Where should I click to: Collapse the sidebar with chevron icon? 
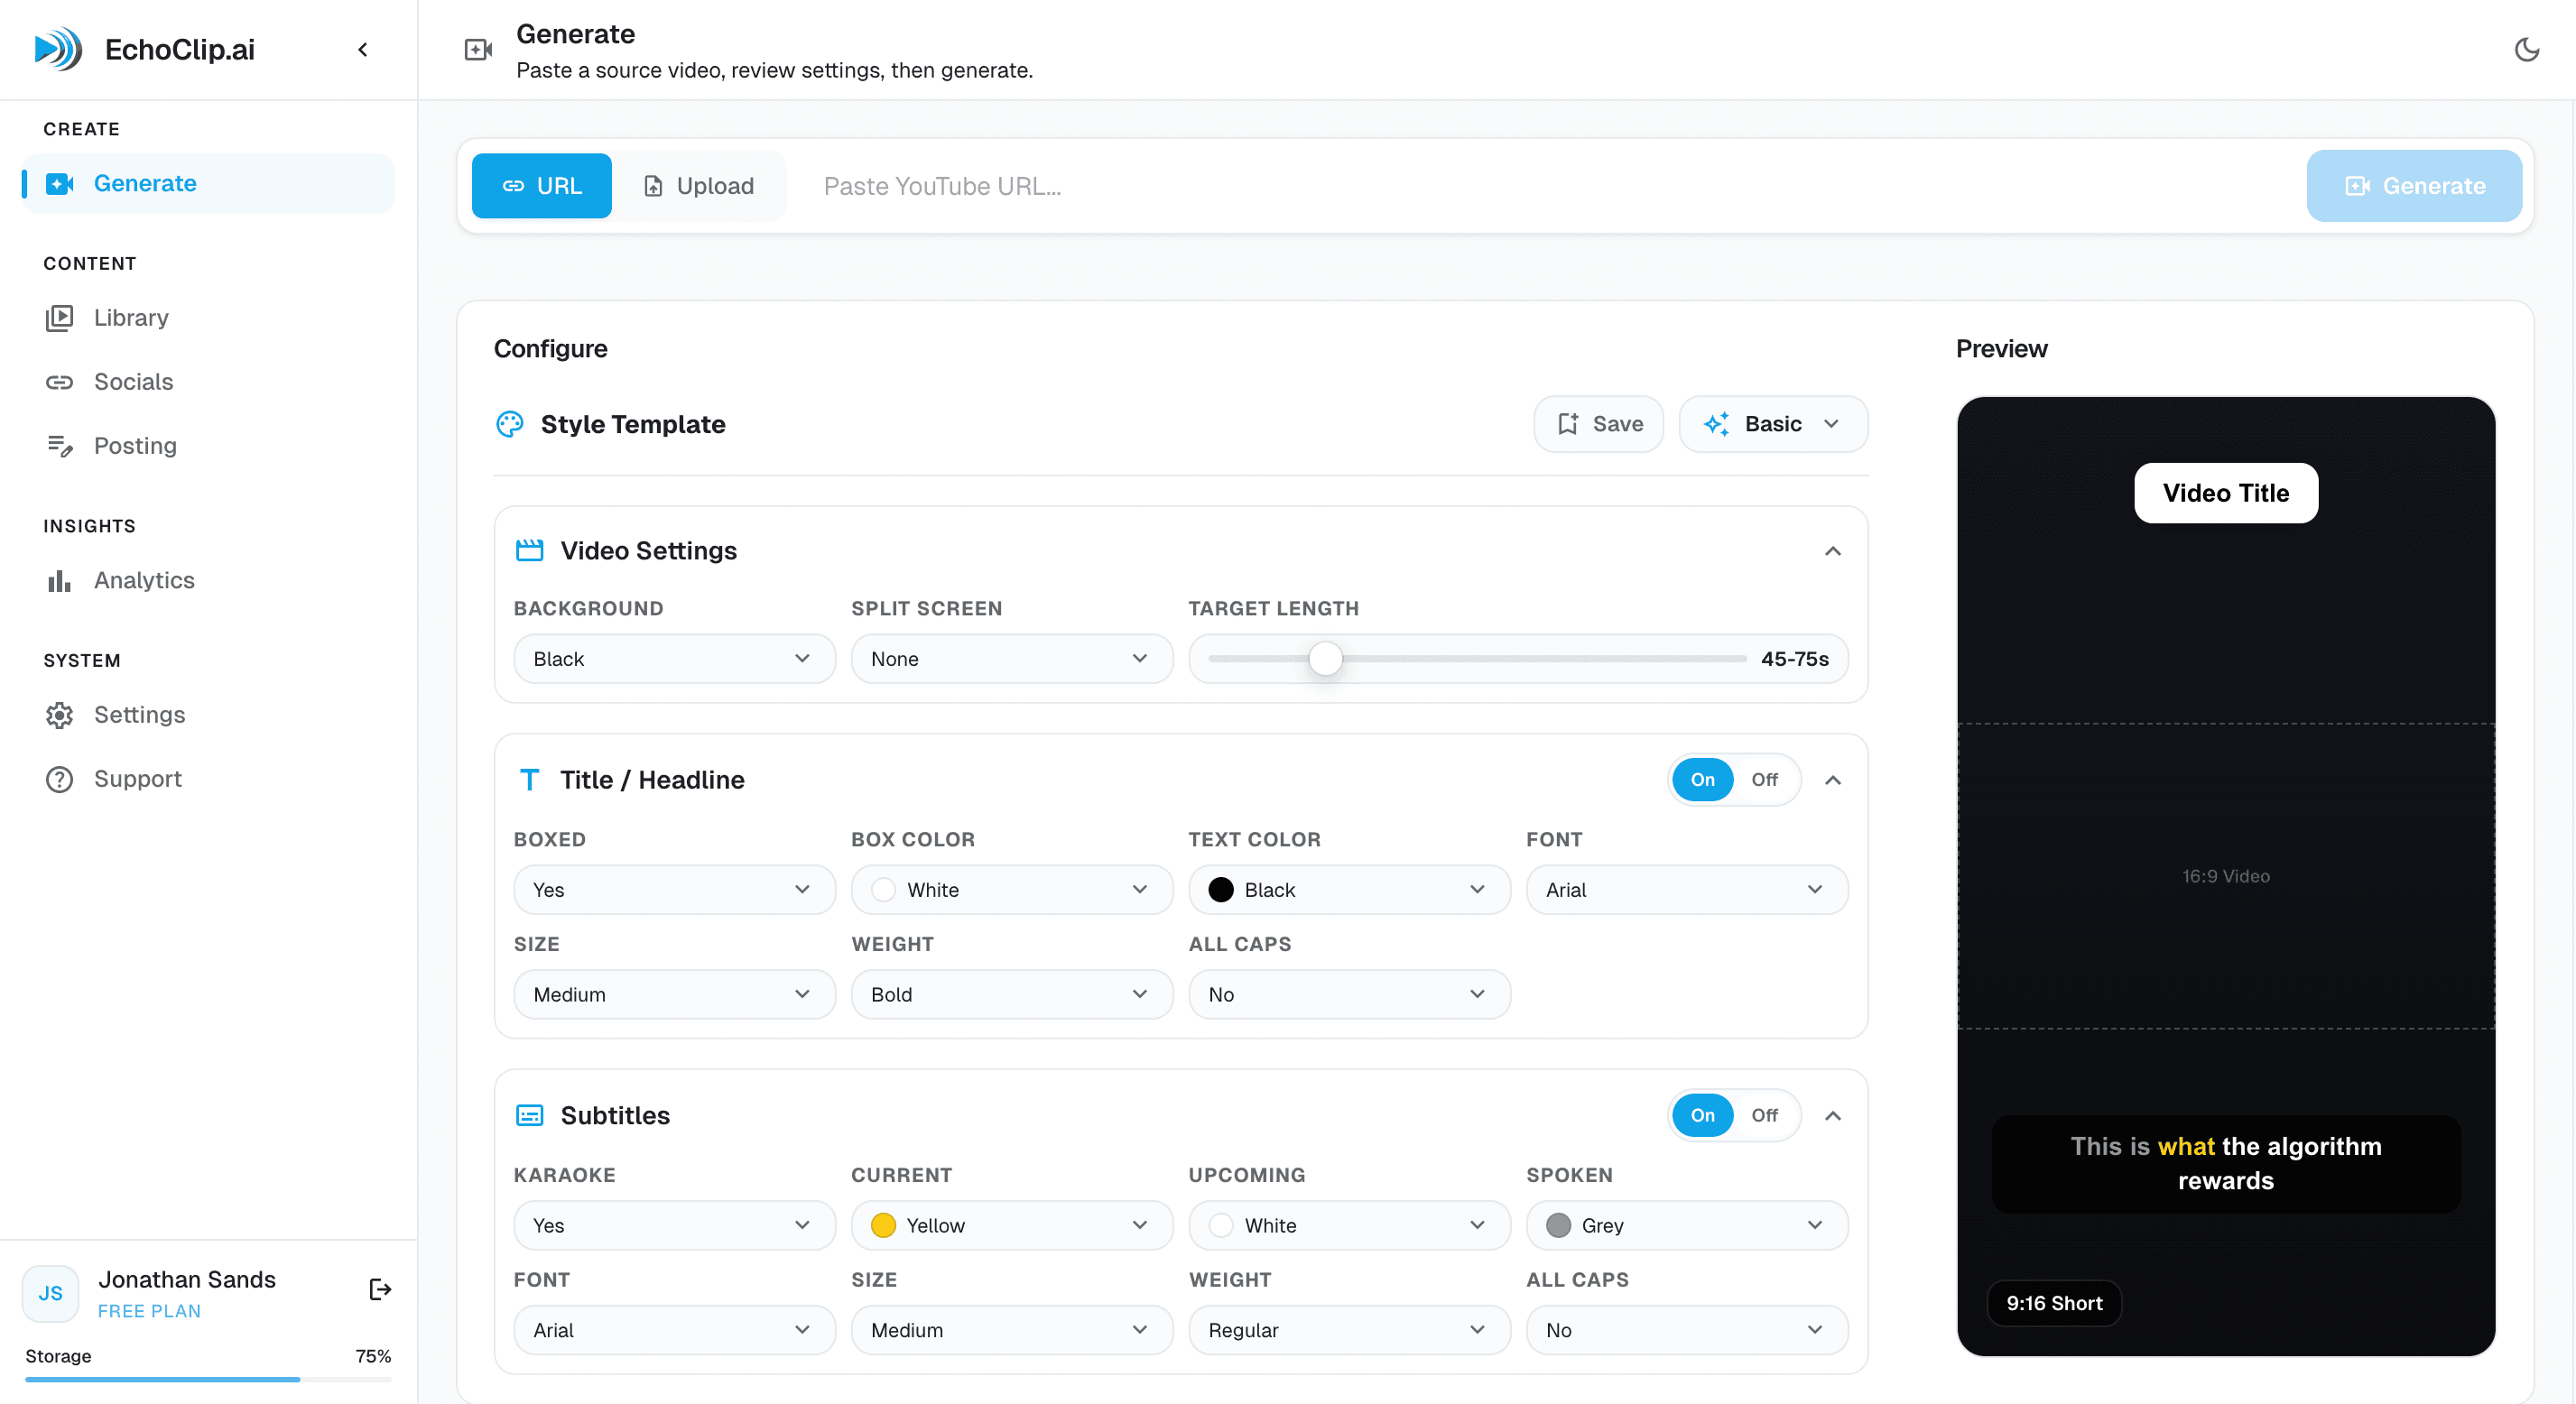(x=363, y=50)
